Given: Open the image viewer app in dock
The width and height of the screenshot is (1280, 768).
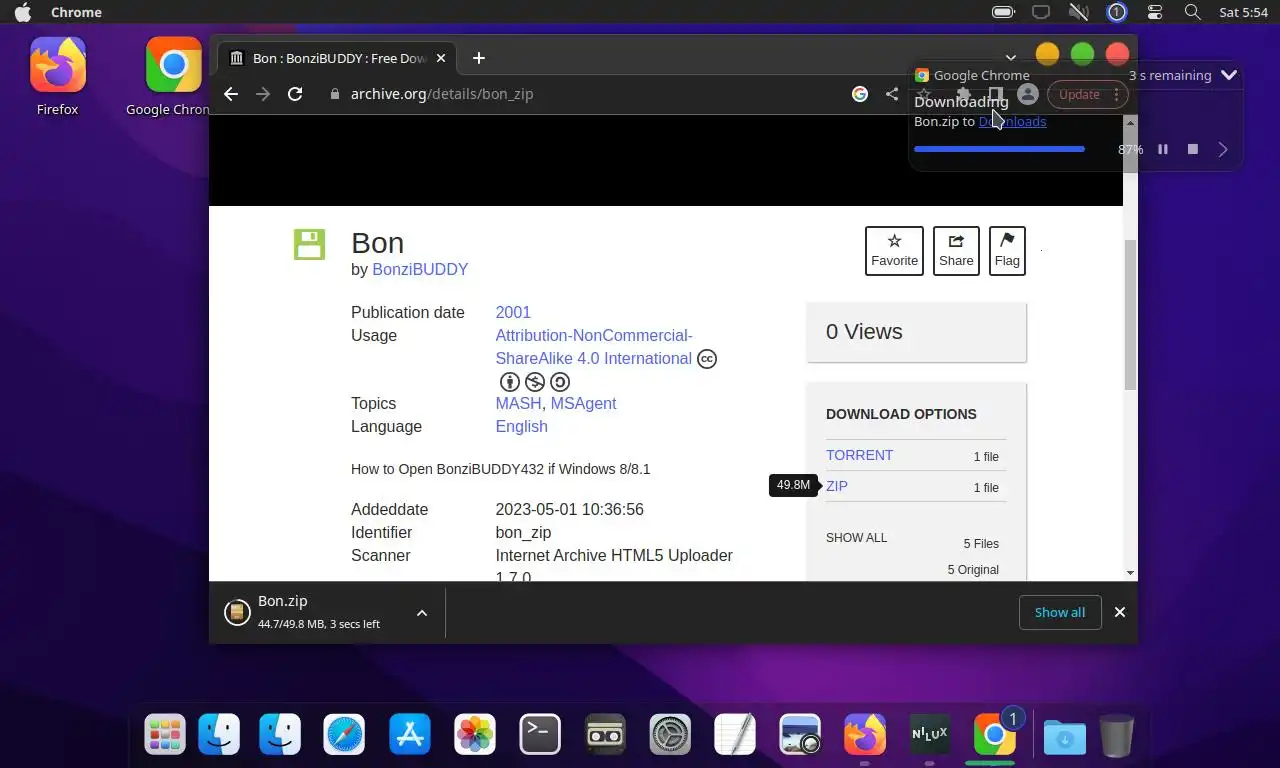Looking at the screenshot, I should pos(800,736).
